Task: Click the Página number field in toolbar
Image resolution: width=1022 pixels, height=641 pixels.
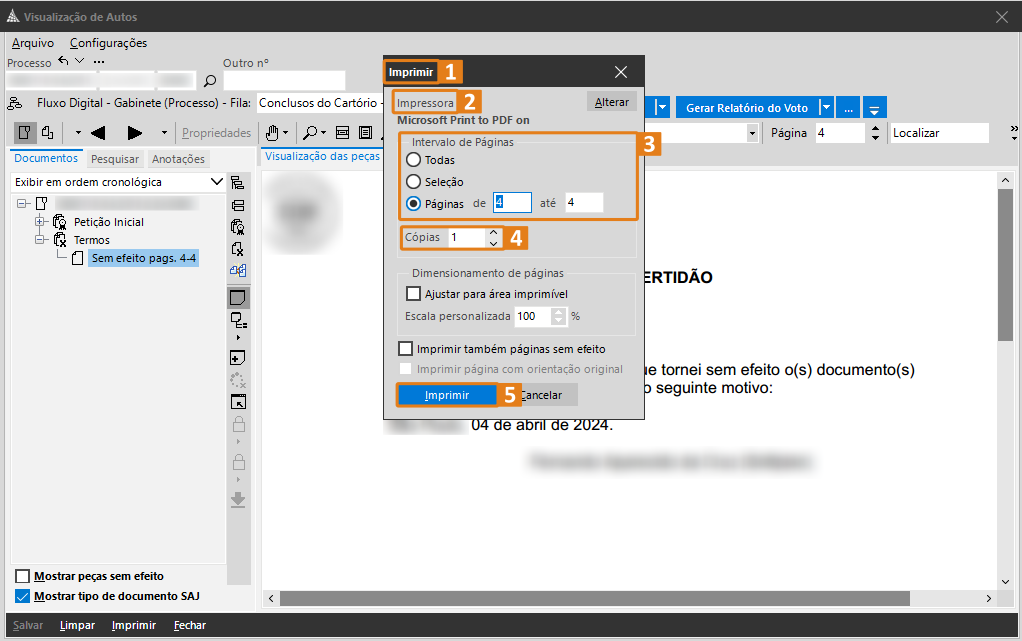Action: coord(840,133)
